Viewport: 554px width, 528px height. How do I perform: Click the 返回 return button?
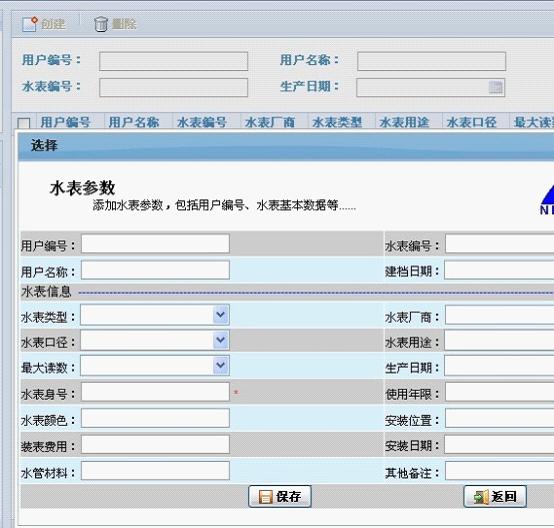click(x=495, y=497)
